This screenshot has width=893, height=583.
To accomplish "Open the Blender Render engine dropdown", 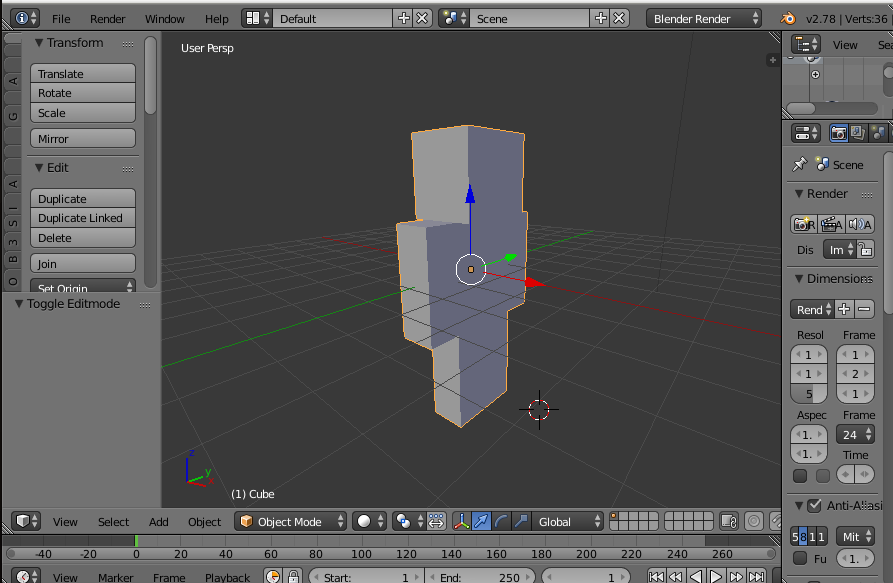I will [x=703, y=18].
